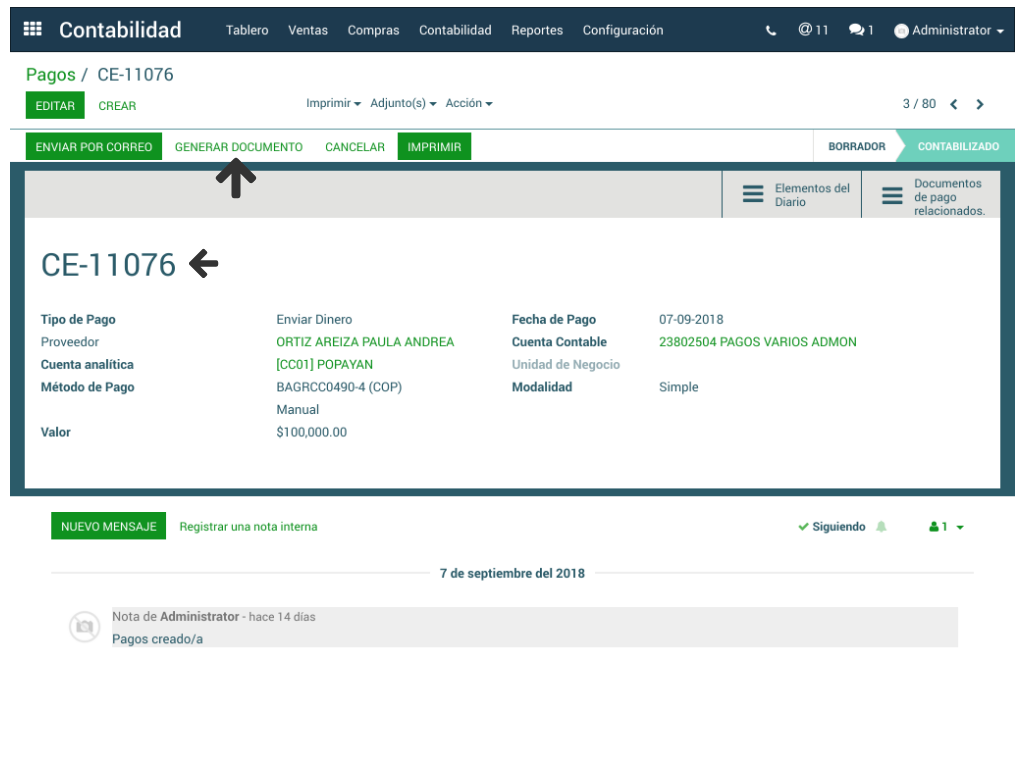This screenshot has height=767, width=1023.
Task: Open Documentos de pago relacionados button
Action: coord(931,196)
